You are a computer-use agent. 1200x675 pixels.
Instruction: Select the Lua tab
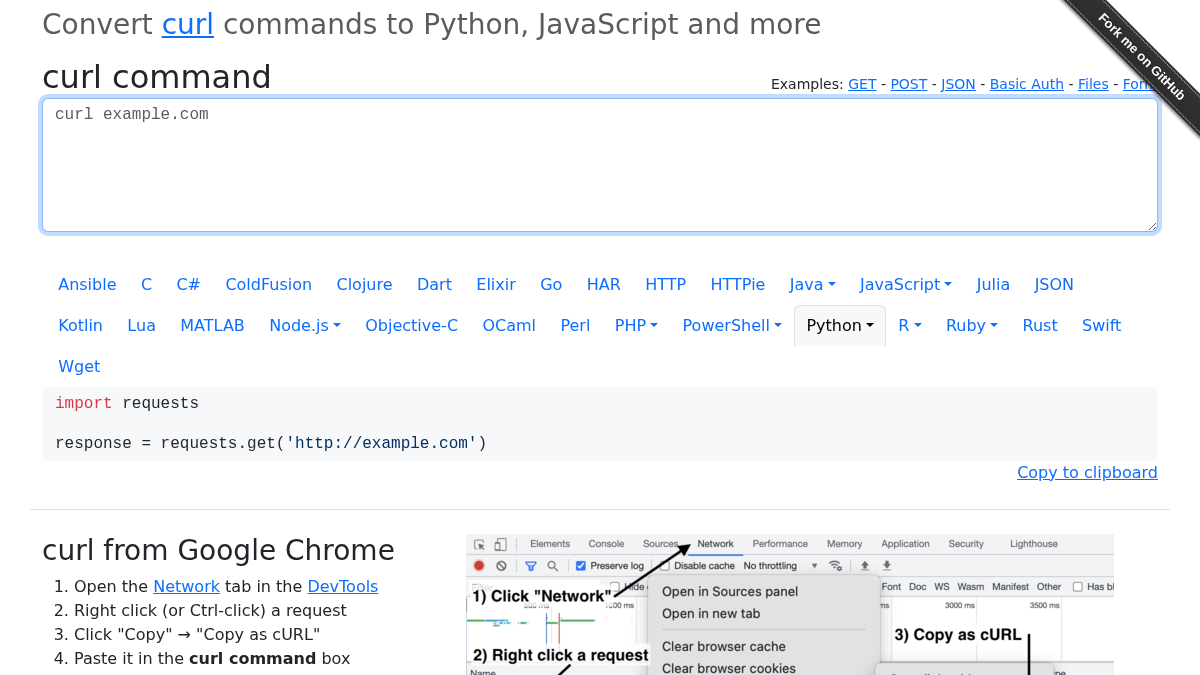(x=142, y=325)
